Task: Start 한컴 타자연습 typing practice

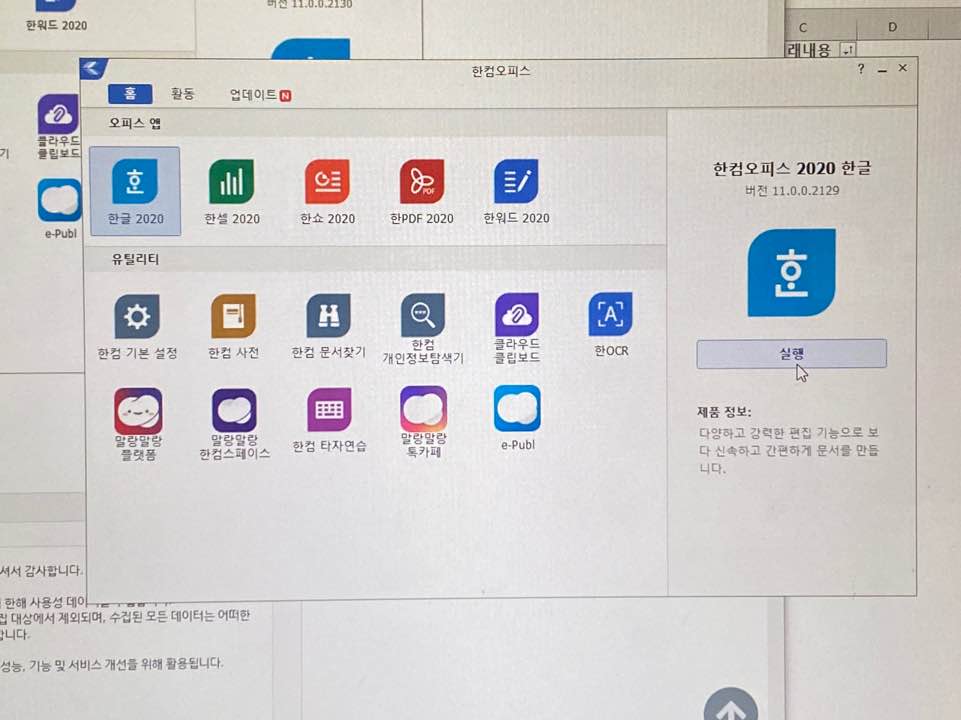Action: point(327,412)
